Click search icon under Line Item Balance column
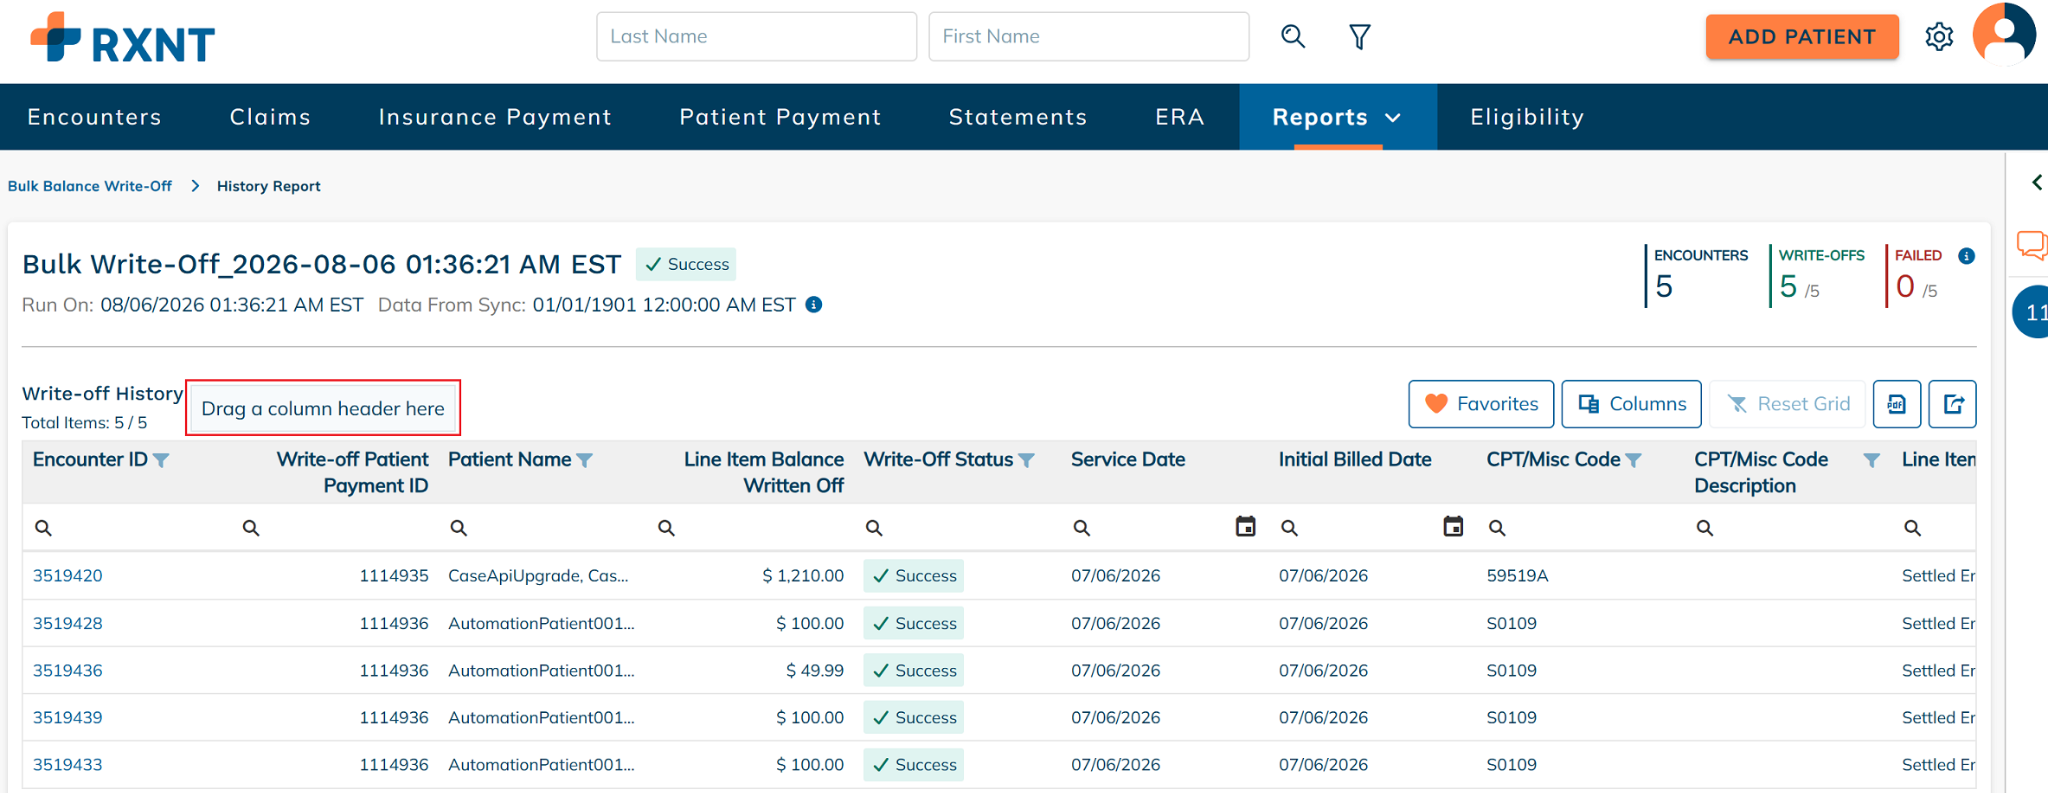2048x793 pixels. [x=666, y=528]
